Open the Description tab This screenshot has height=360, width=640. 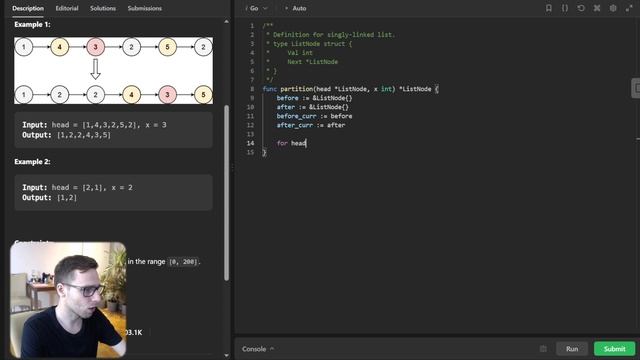click(x=28, y=8)
